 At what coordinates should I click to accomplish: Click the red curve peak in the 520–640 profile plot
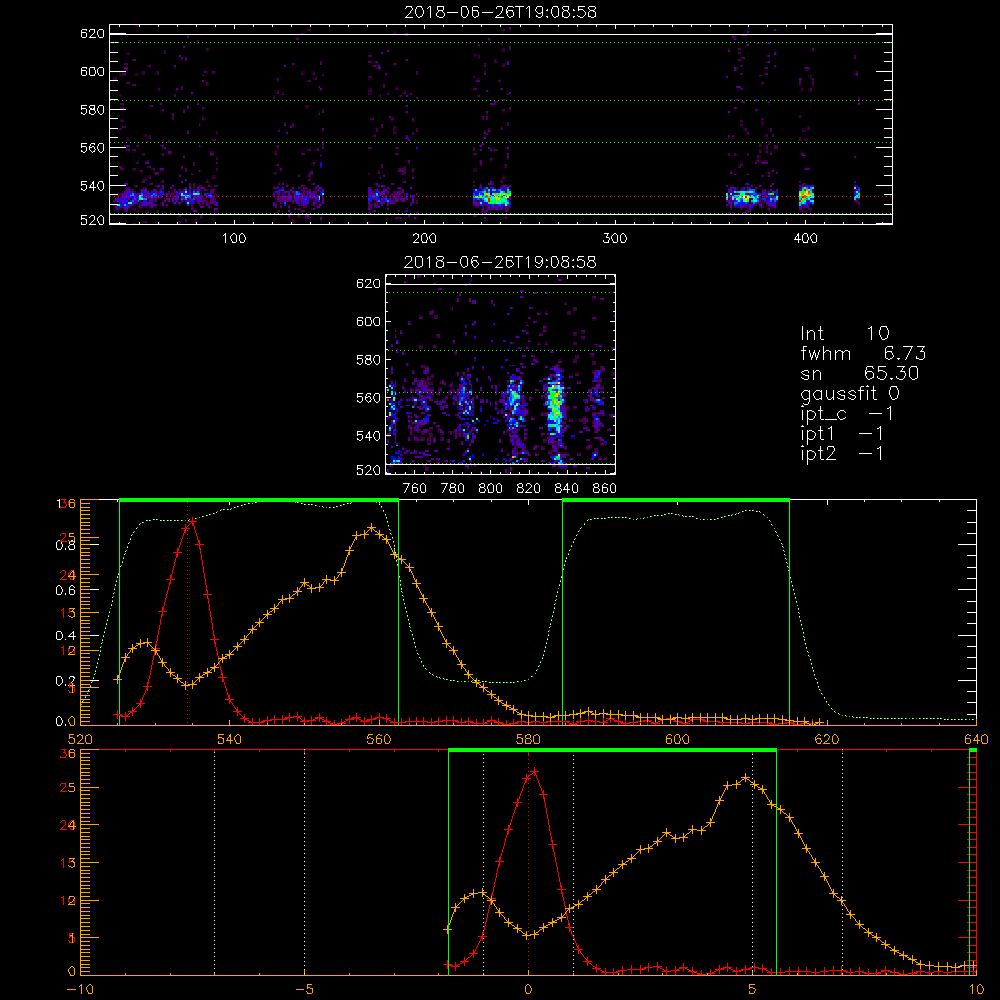(x=191, y=521)
